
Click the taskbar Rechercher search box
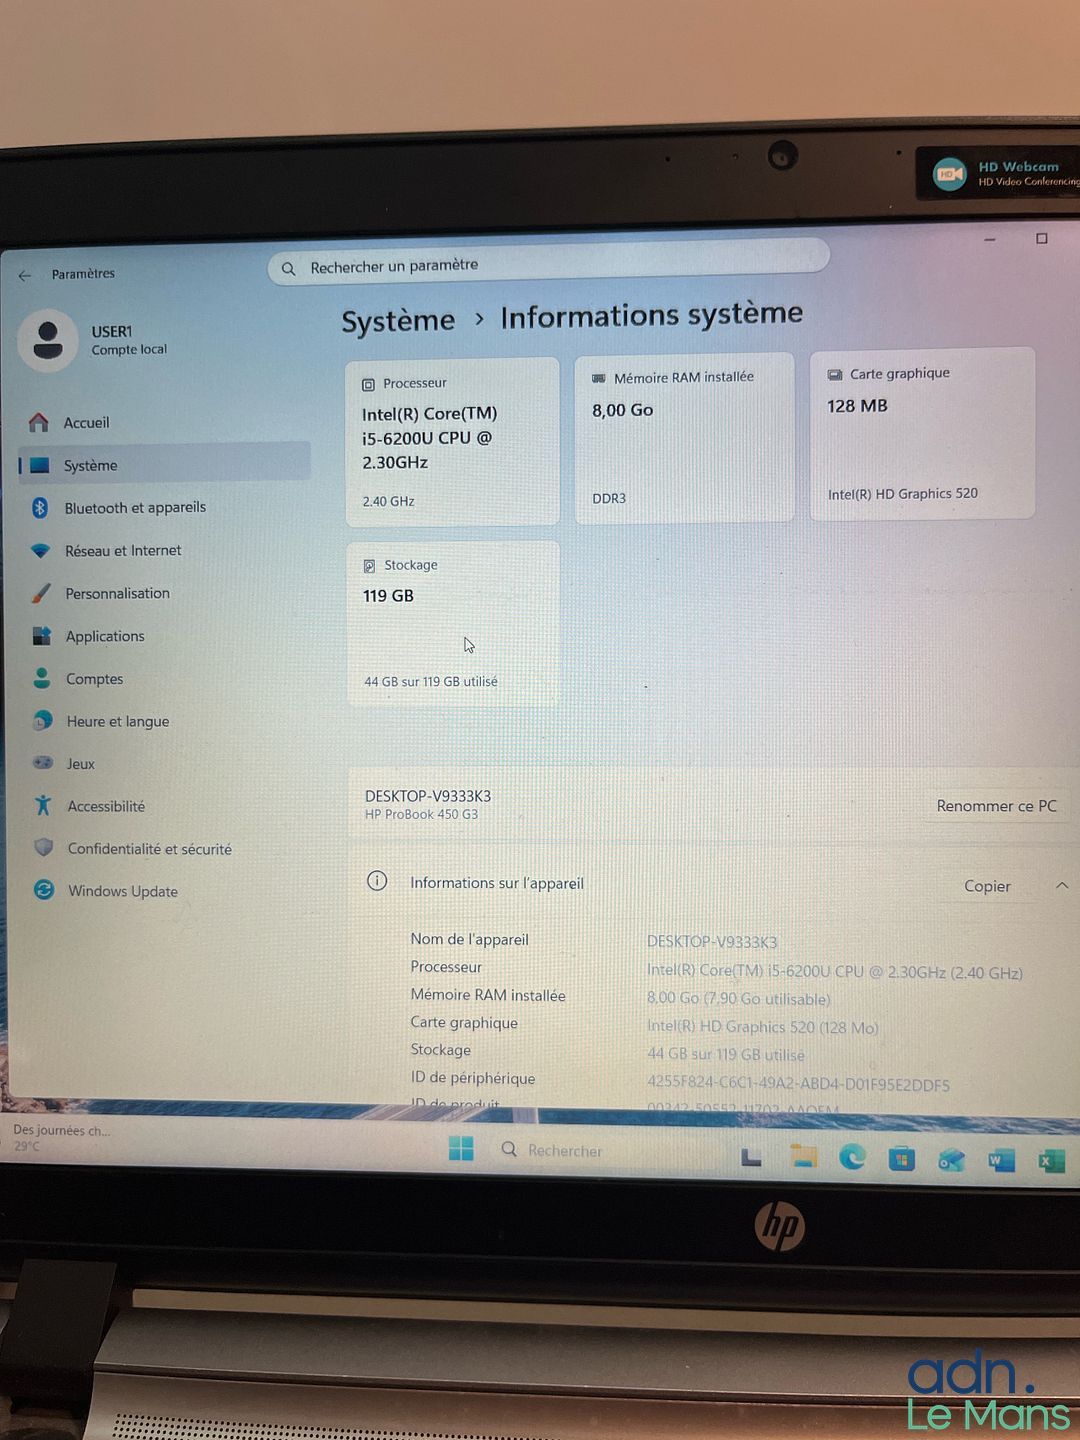[605, 1151]
